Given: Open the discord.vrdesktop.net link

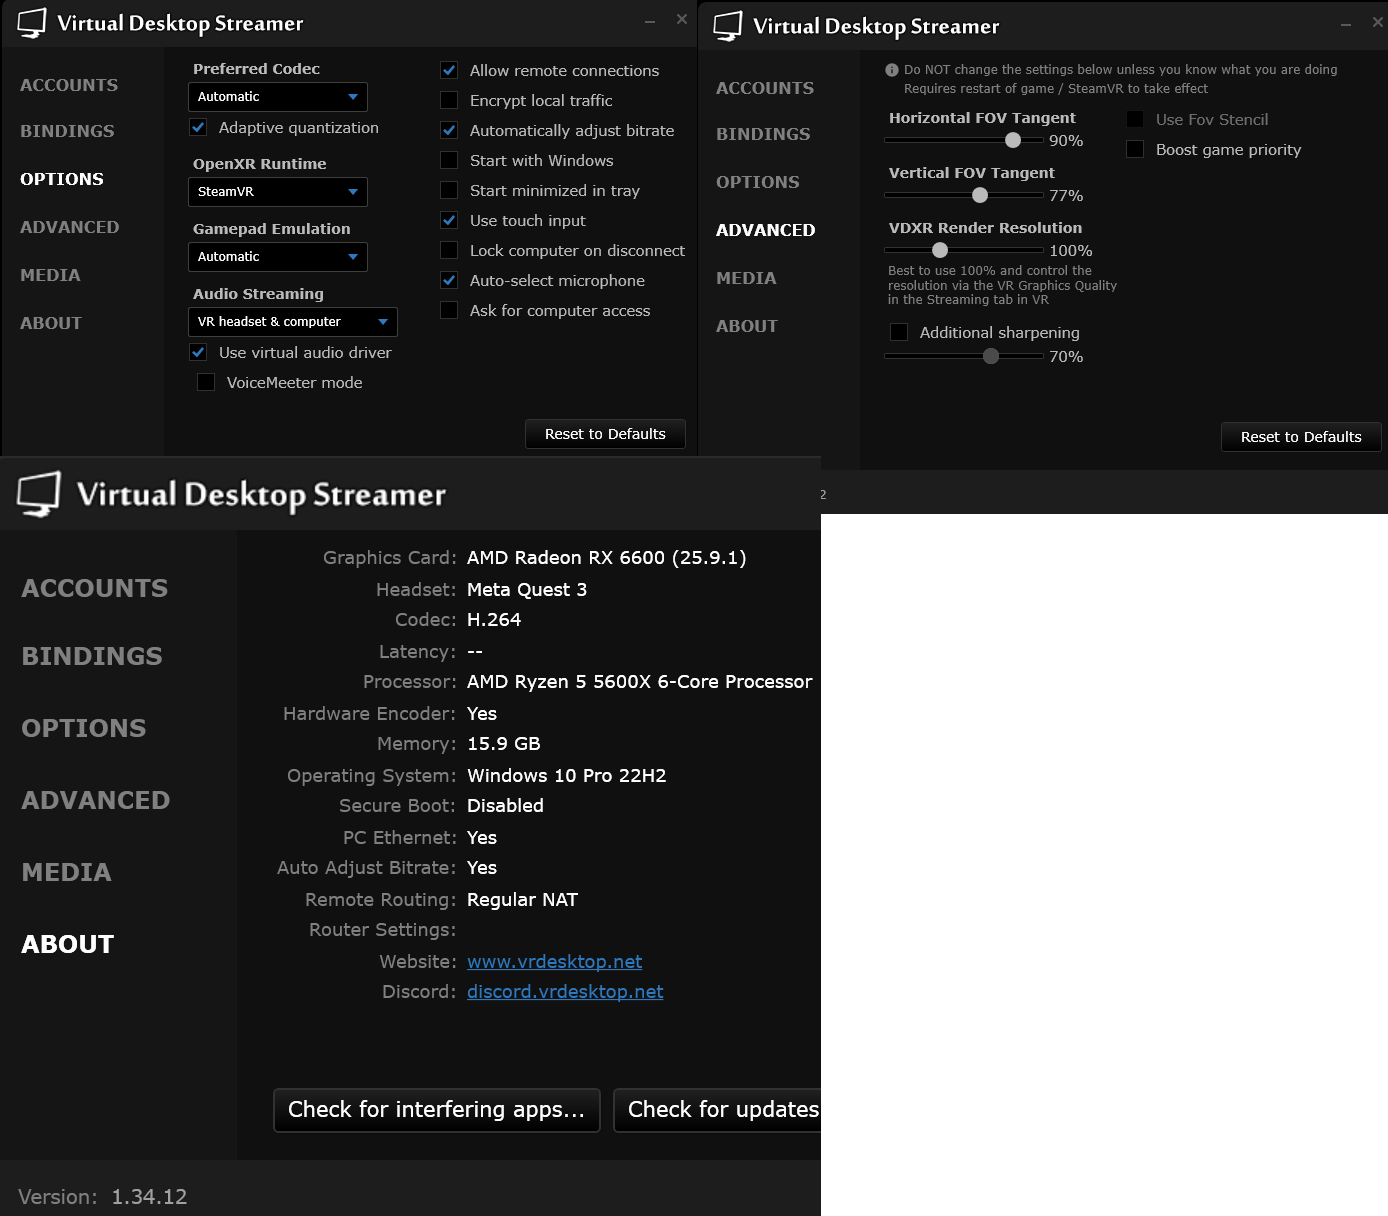Looking at the screenshot, I should point(565,992).
